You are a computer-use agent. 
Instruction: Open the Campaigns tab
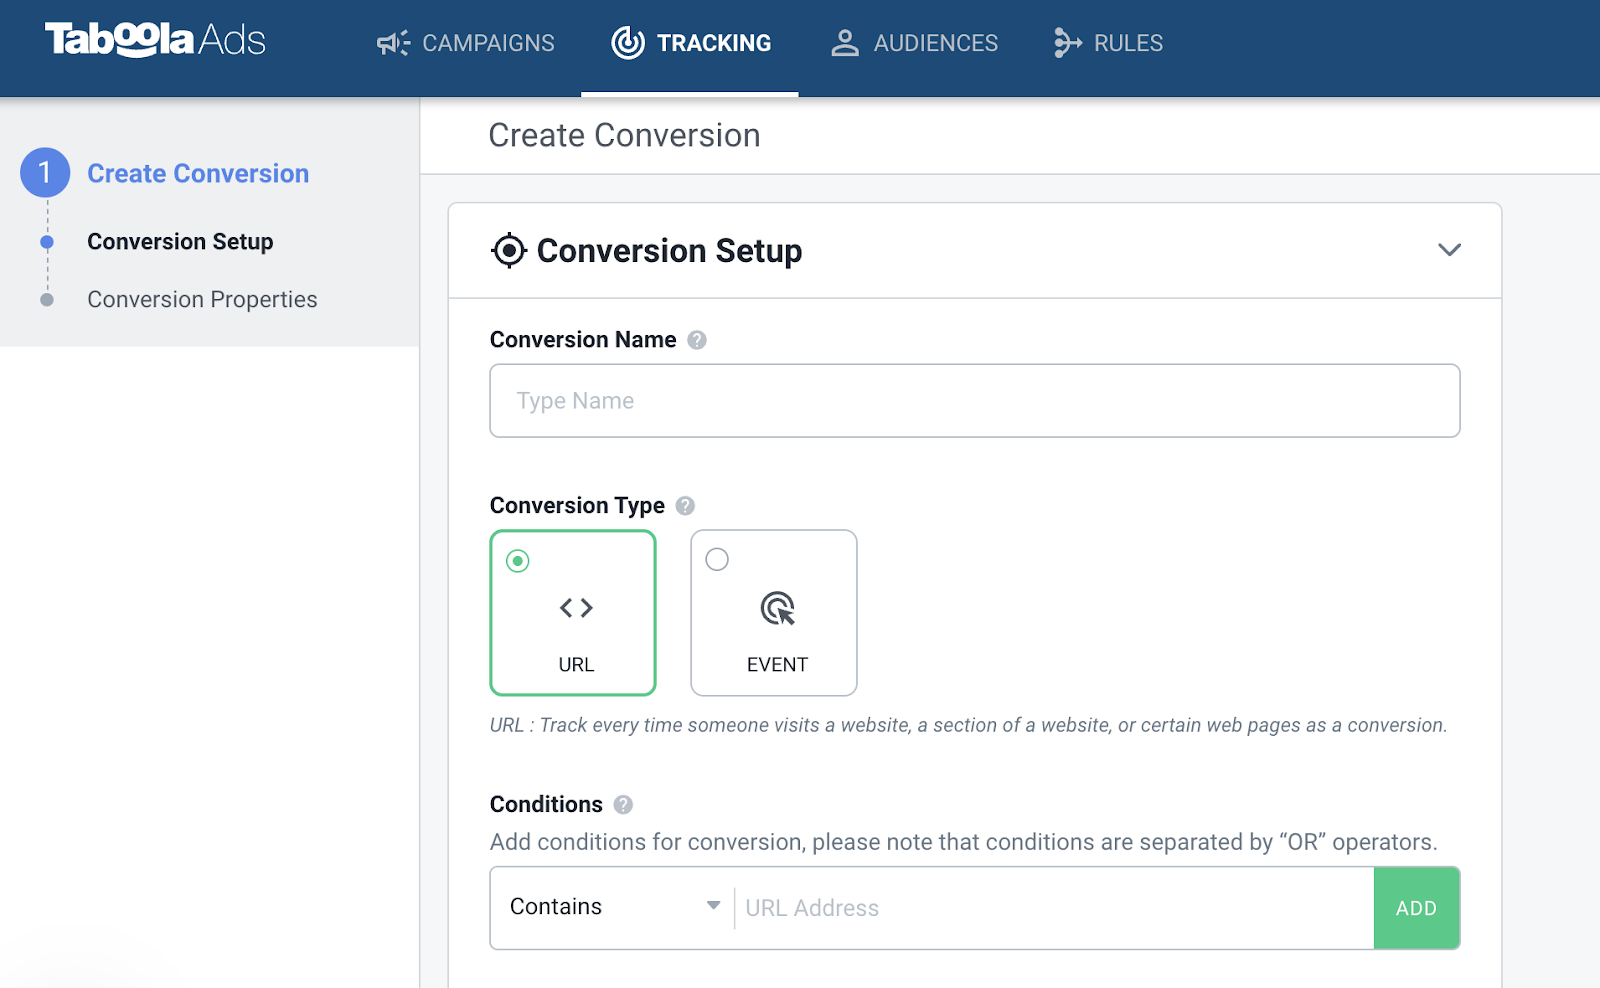487,43
